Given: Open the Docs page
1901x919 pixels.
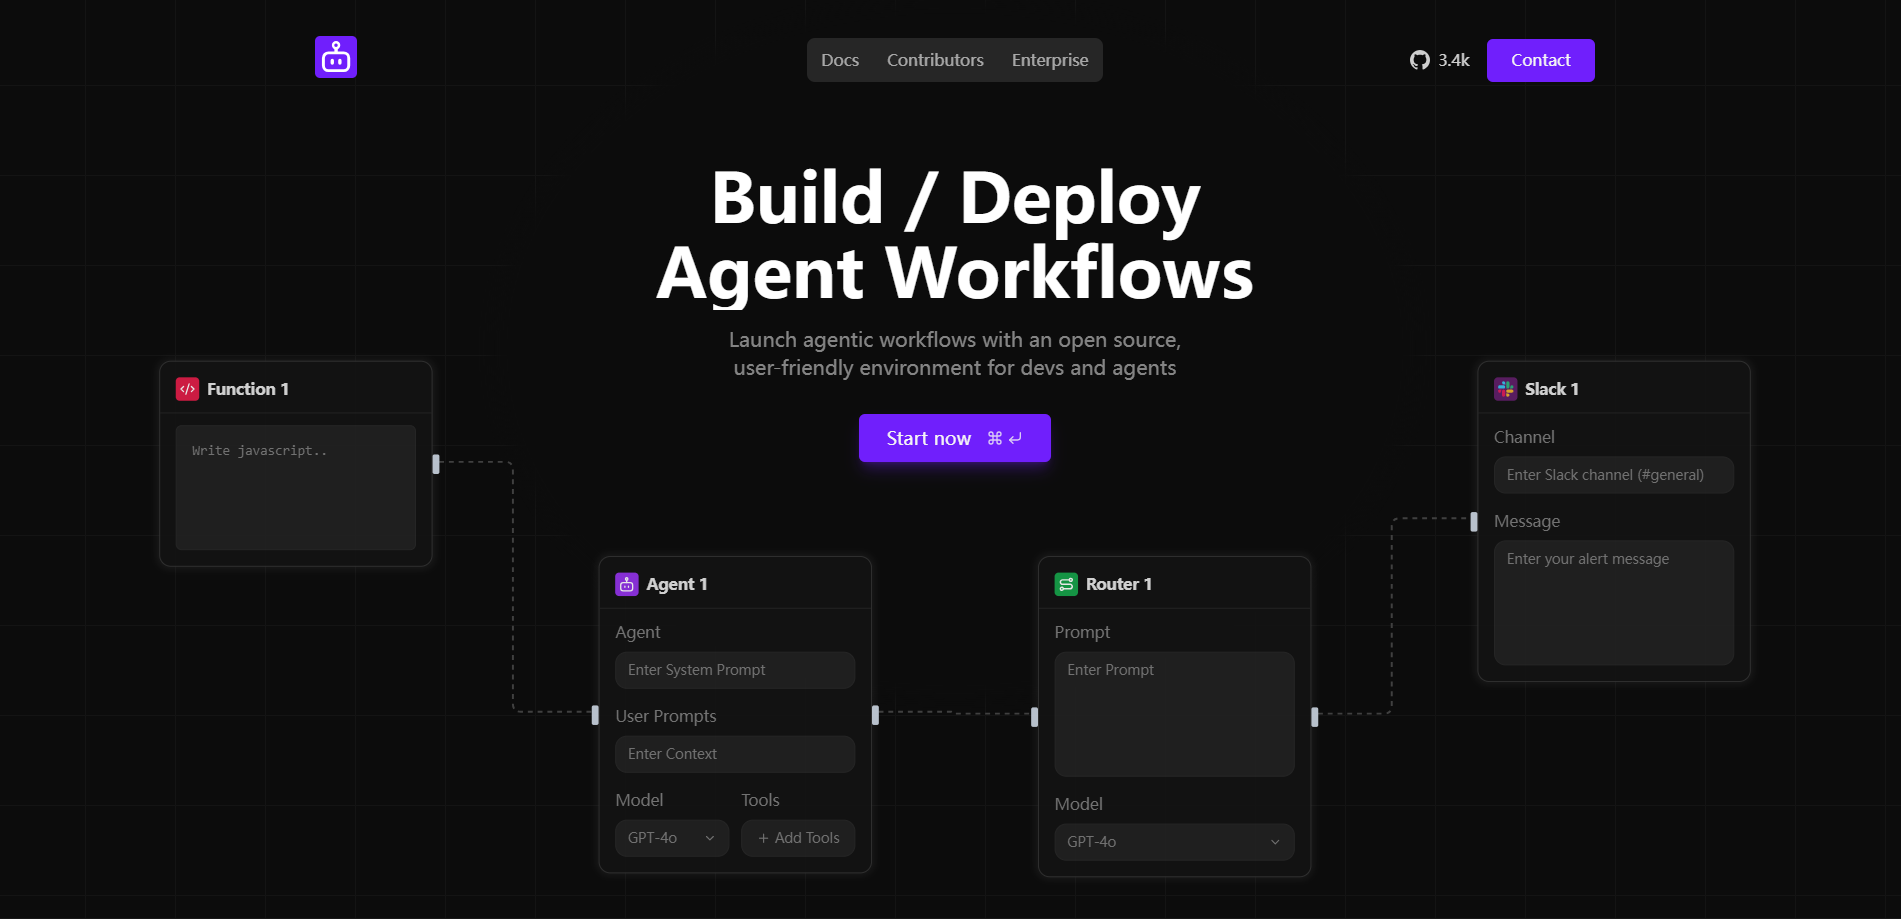Looking at the screenshot, I should click(x=840, y=60).
